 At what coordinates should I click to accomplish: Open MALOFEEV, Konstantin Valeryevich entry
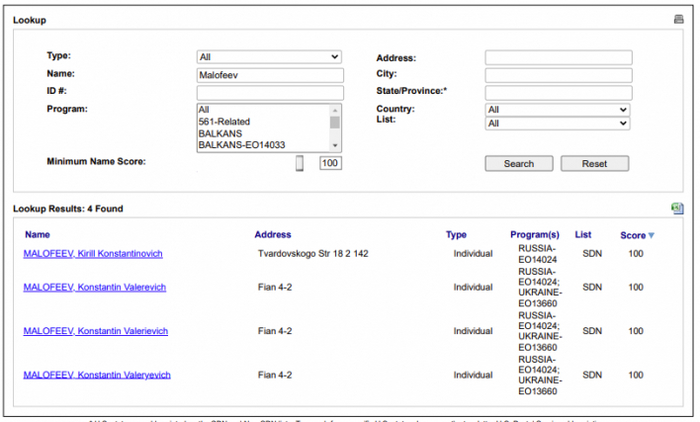click(x=97, y=375)
